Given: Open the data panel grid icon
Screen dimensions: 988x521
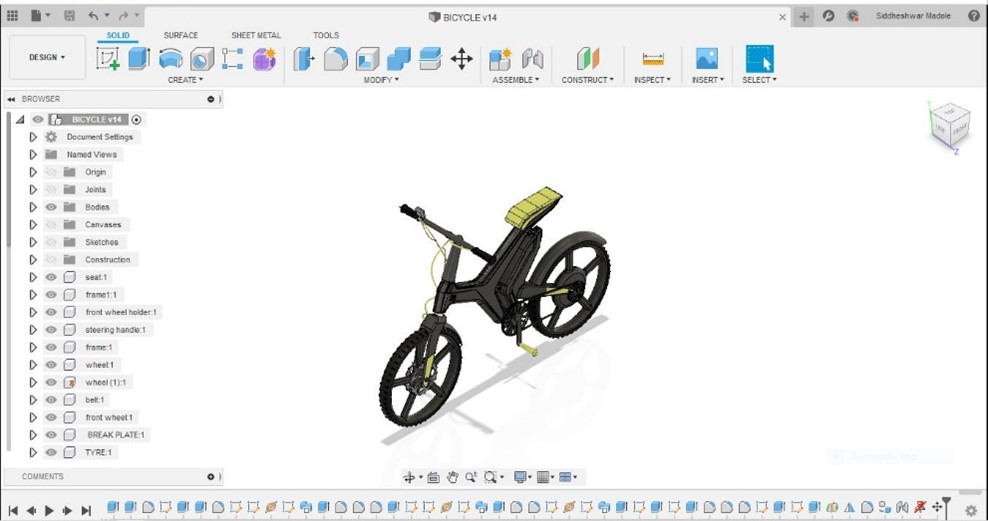Looking at the screenshot, I should pyautogui.click(x=13, y=16).
